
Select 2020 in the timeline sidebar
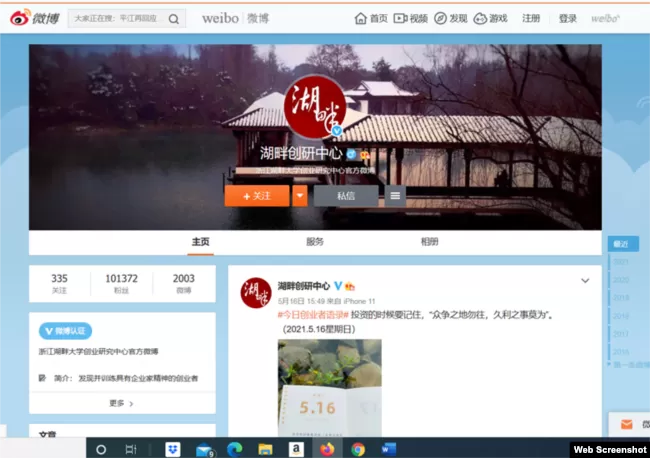621,280
